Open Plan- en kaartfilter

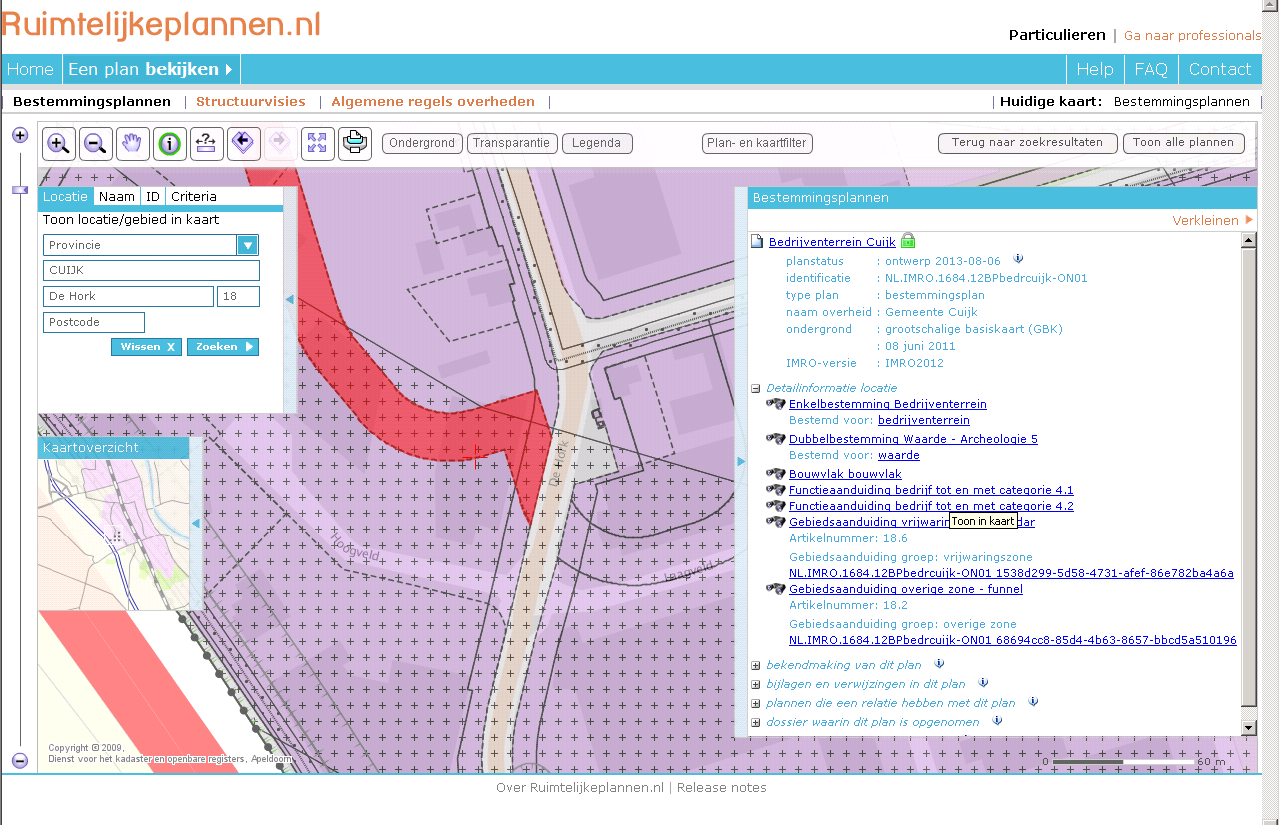click(757, 143)
